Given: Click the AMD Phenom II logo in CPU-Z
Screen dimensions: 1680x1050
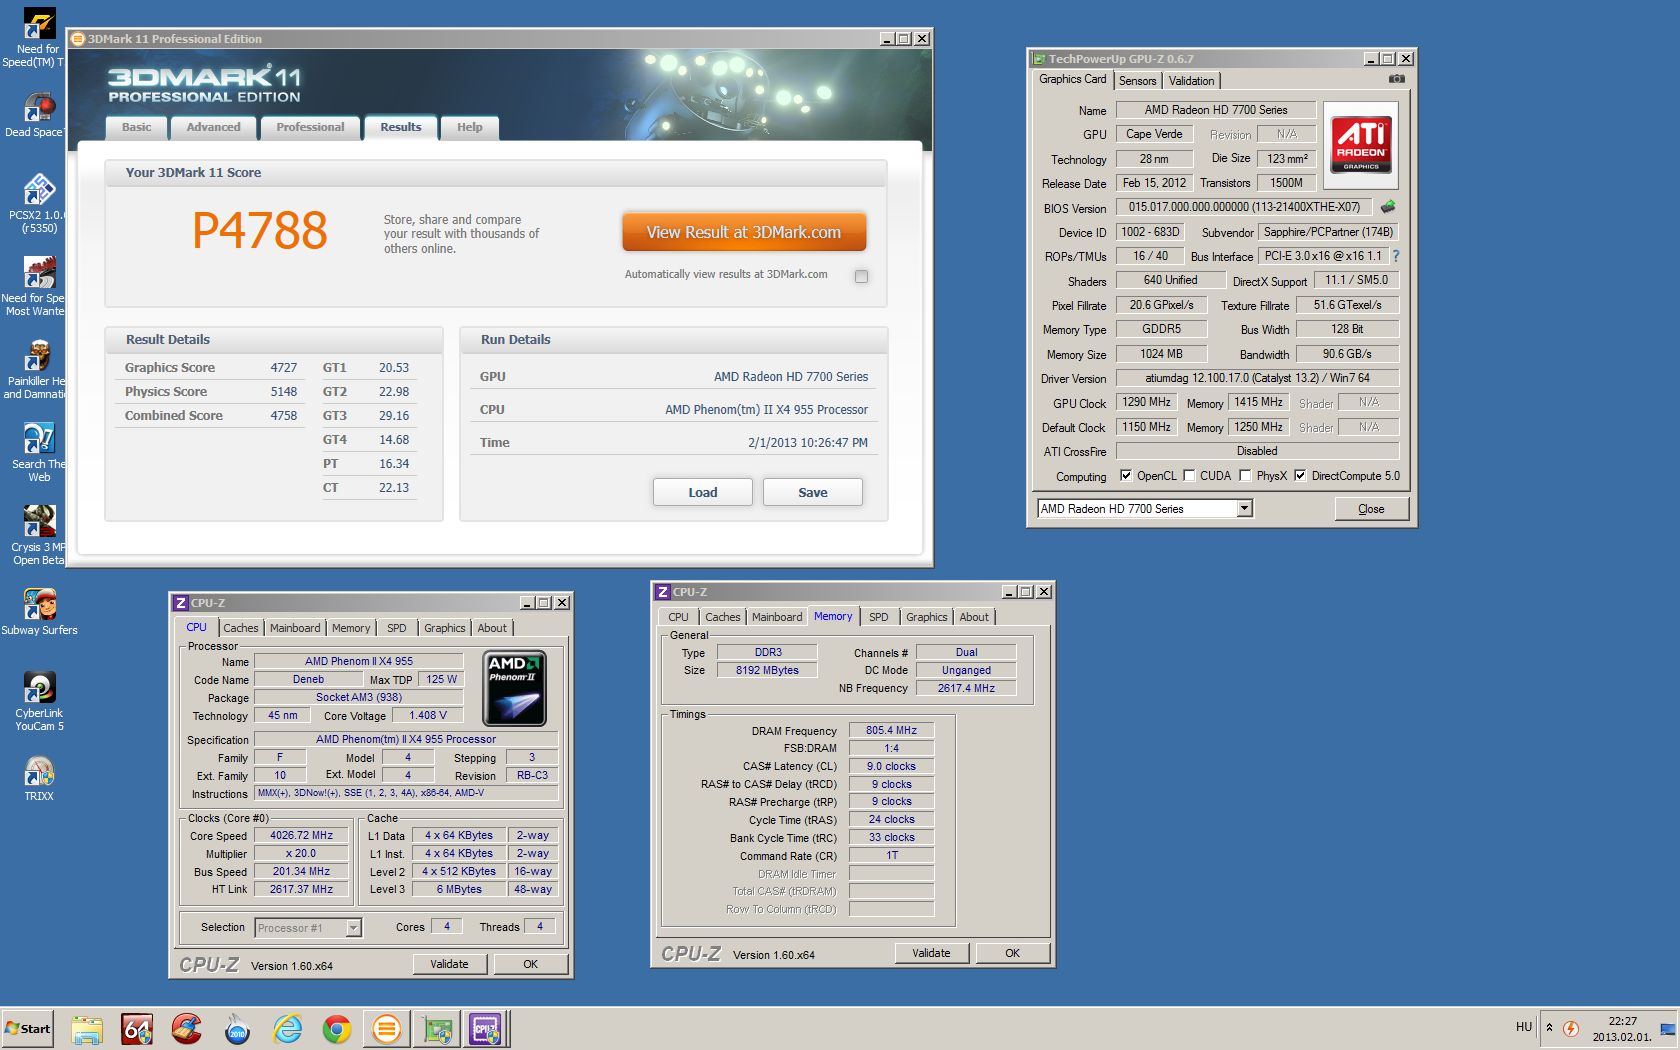Looking at the screenshot, I should (515, 688).
